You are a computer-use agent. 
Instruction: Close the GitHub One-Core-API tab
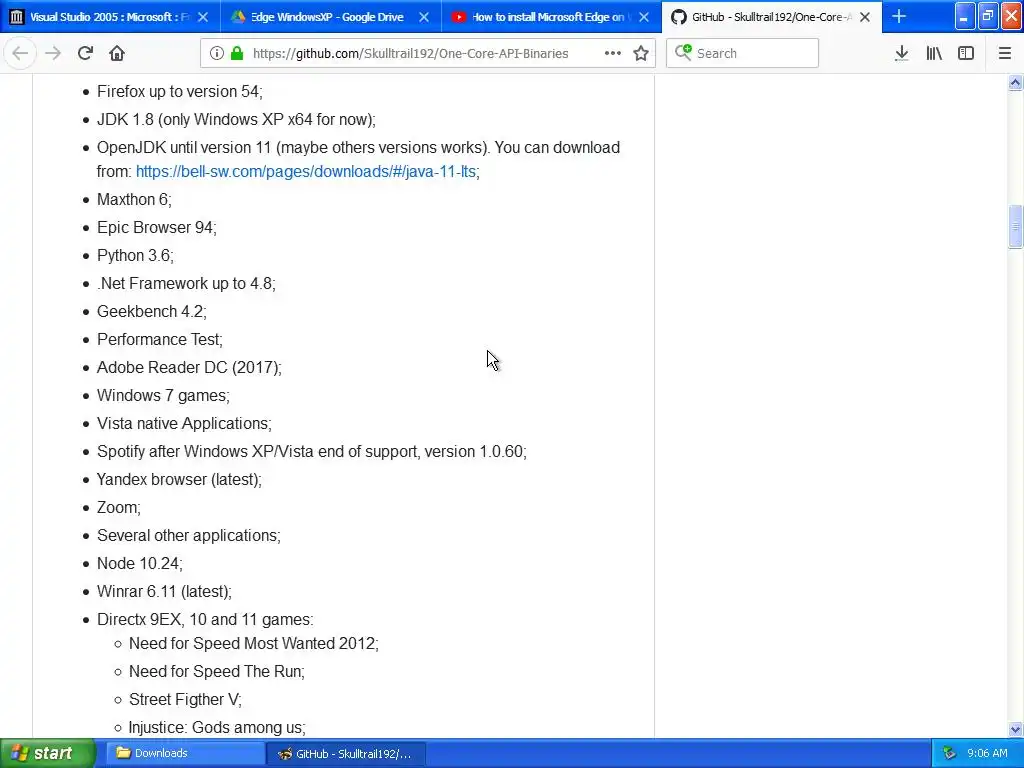point(865,17)
